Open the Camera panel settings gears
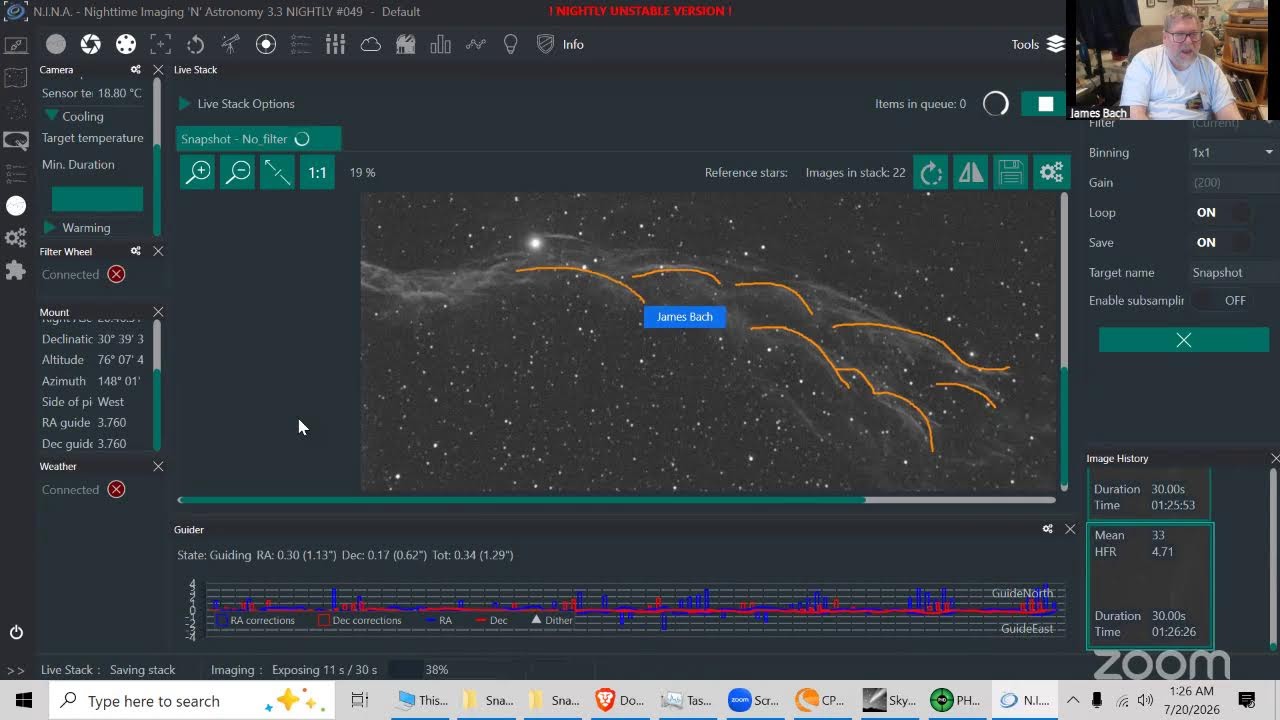 [x=135, y=70]
